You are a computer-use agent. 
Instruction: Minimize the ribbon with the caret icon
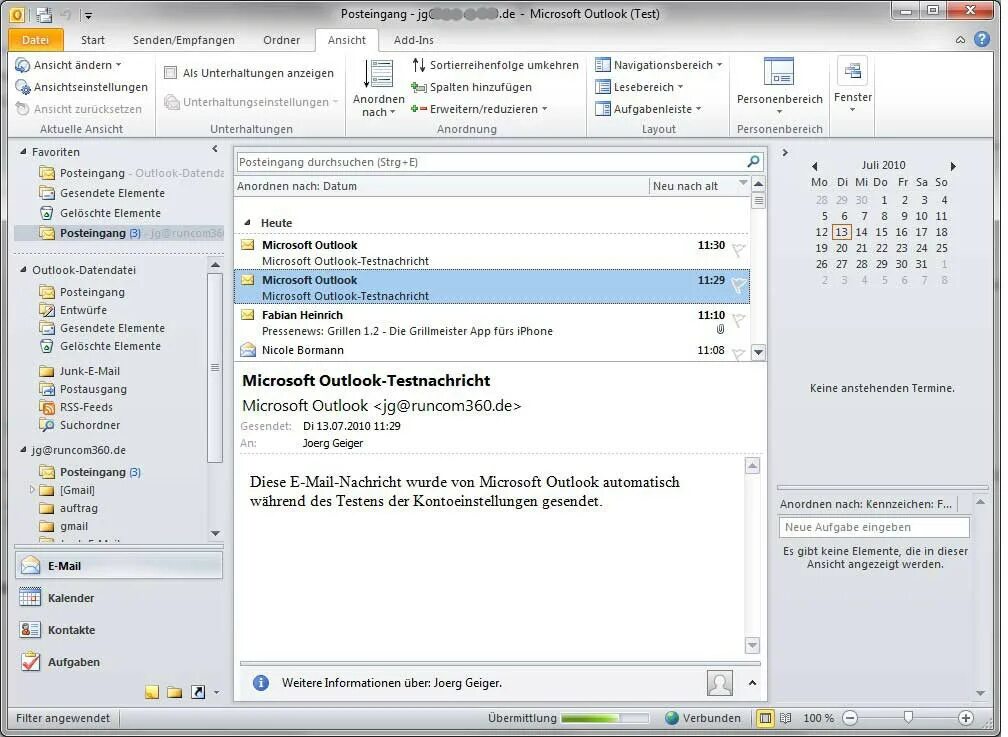(x=960, y=40)
